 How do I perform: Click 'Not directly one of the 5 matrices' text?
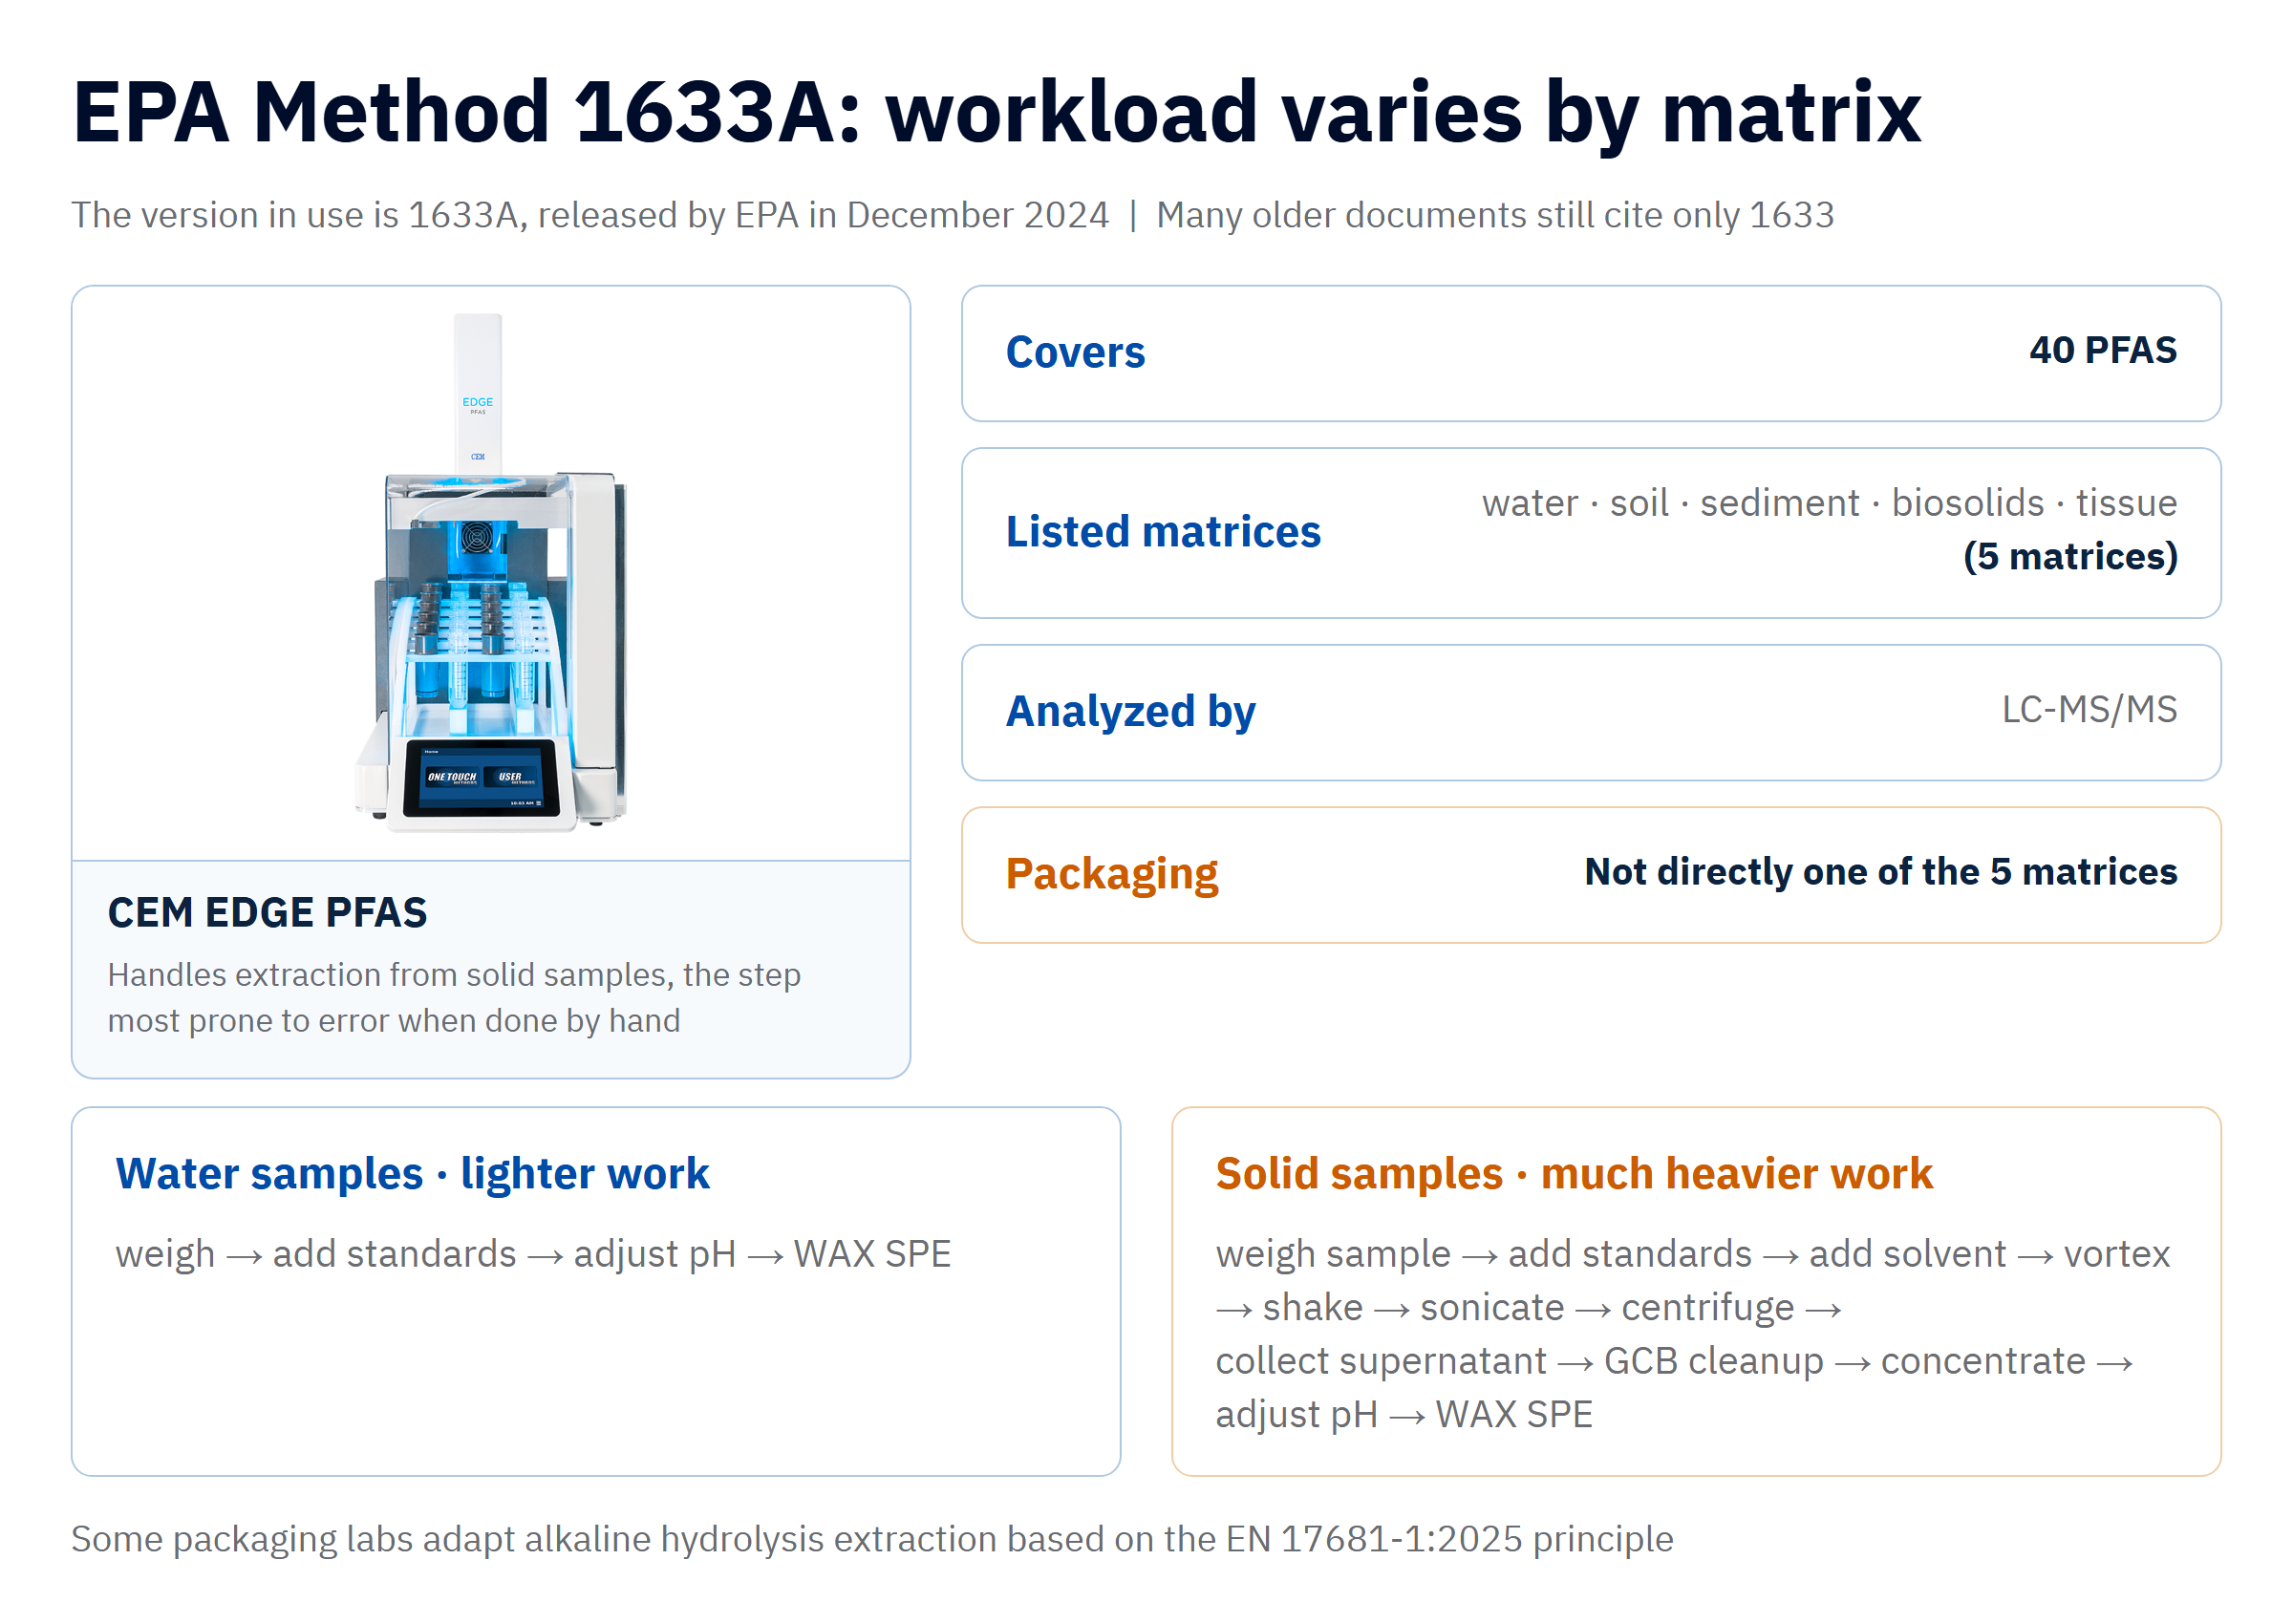(1880, 871)
